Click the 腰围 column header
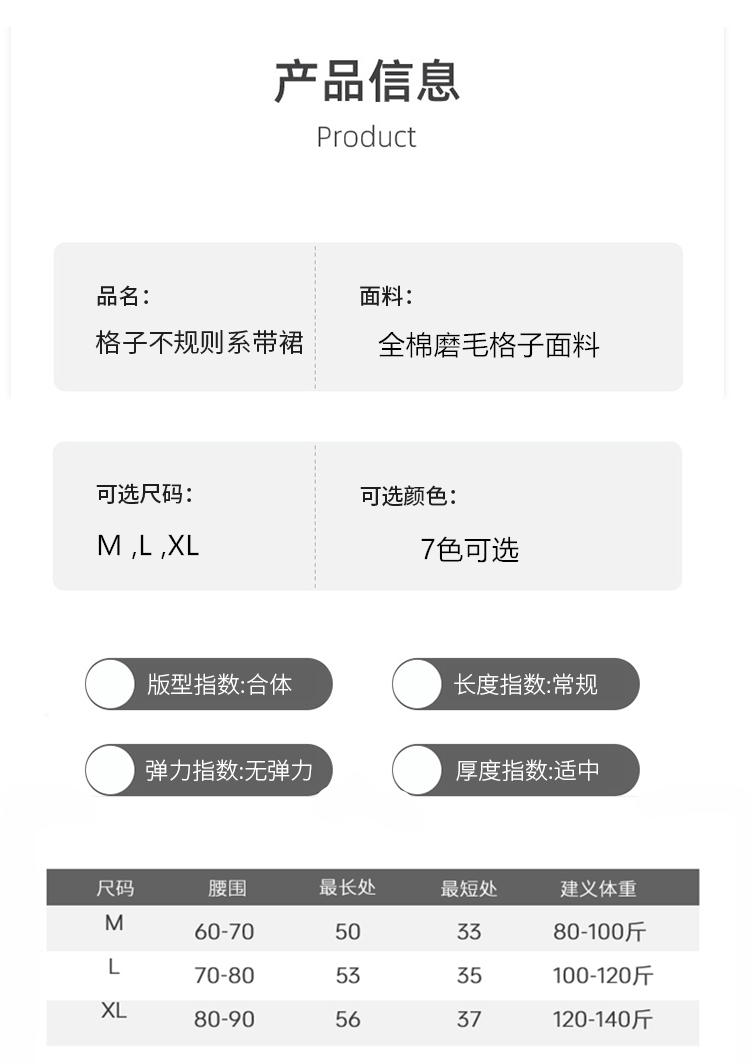Image resolution: width=750 pixels, height=1063 pixels. [x=227, y=888]
